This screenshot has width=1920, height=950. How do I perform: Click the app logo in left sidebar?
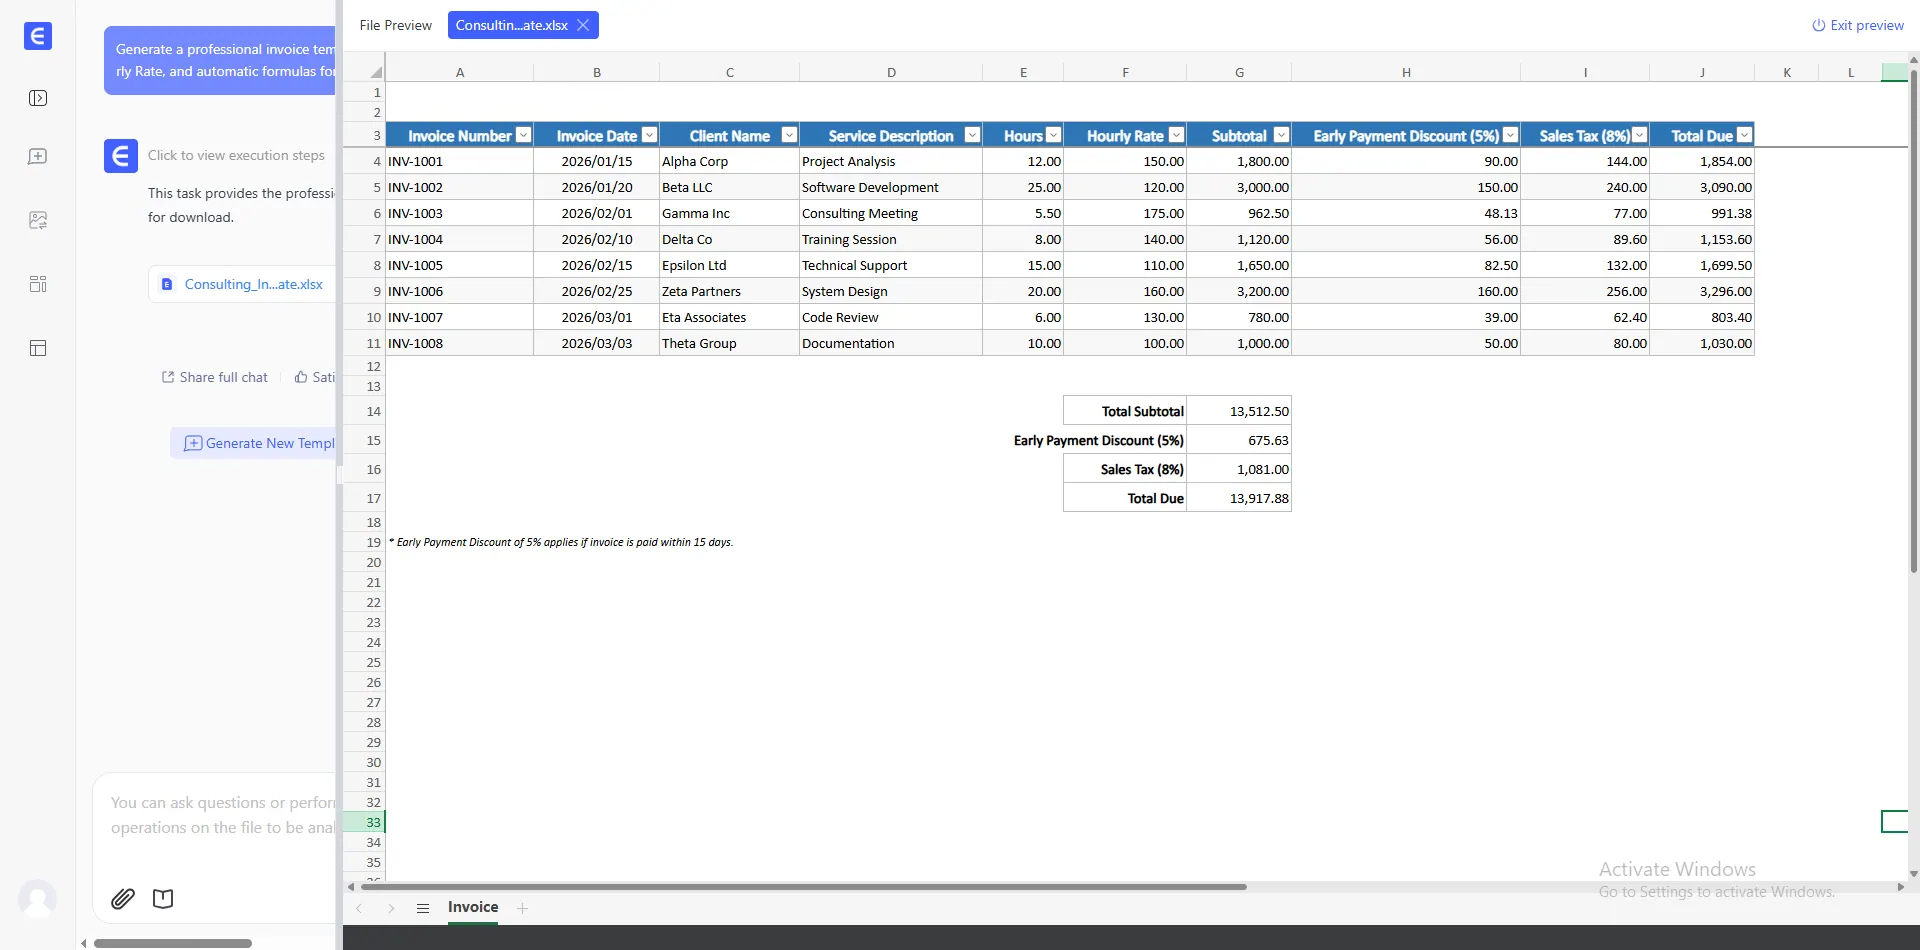coord(38,37)
